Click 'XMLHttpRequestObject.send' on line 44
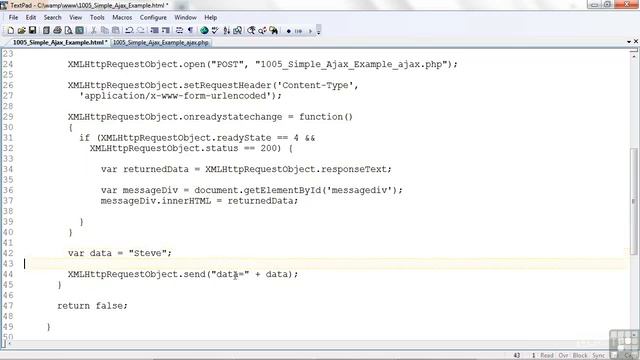 (136, 274)
